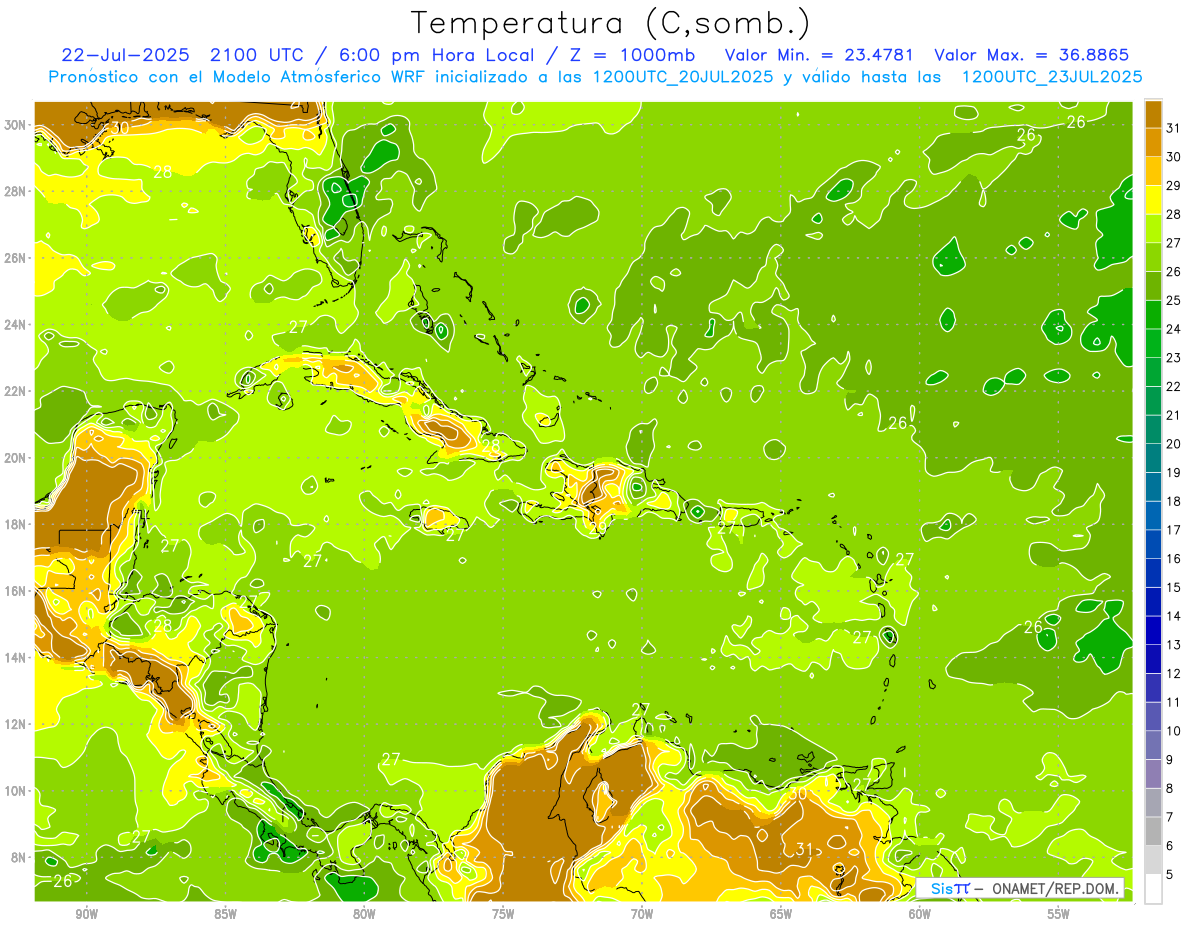Click the 'SisTT – ONAMET/REP.DOM.' credit box
The height and width of the screenshot is (927, 1200).
tap(1020, 888)
